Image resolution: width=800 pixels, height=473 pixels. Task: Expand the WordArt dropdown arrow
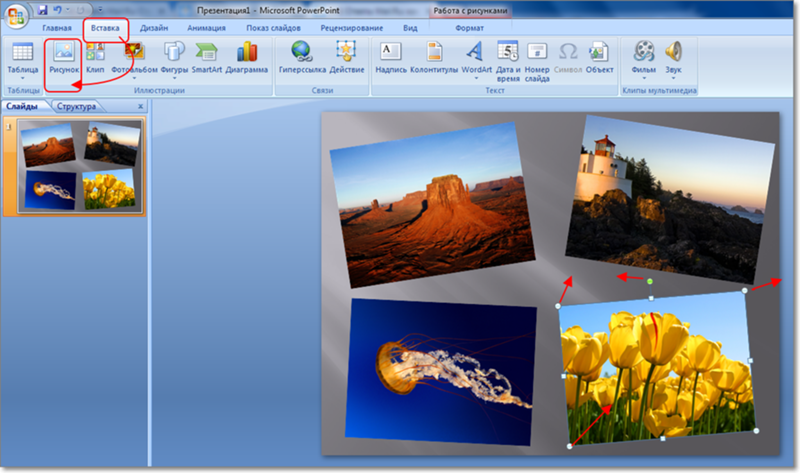(x=477, y=78)
